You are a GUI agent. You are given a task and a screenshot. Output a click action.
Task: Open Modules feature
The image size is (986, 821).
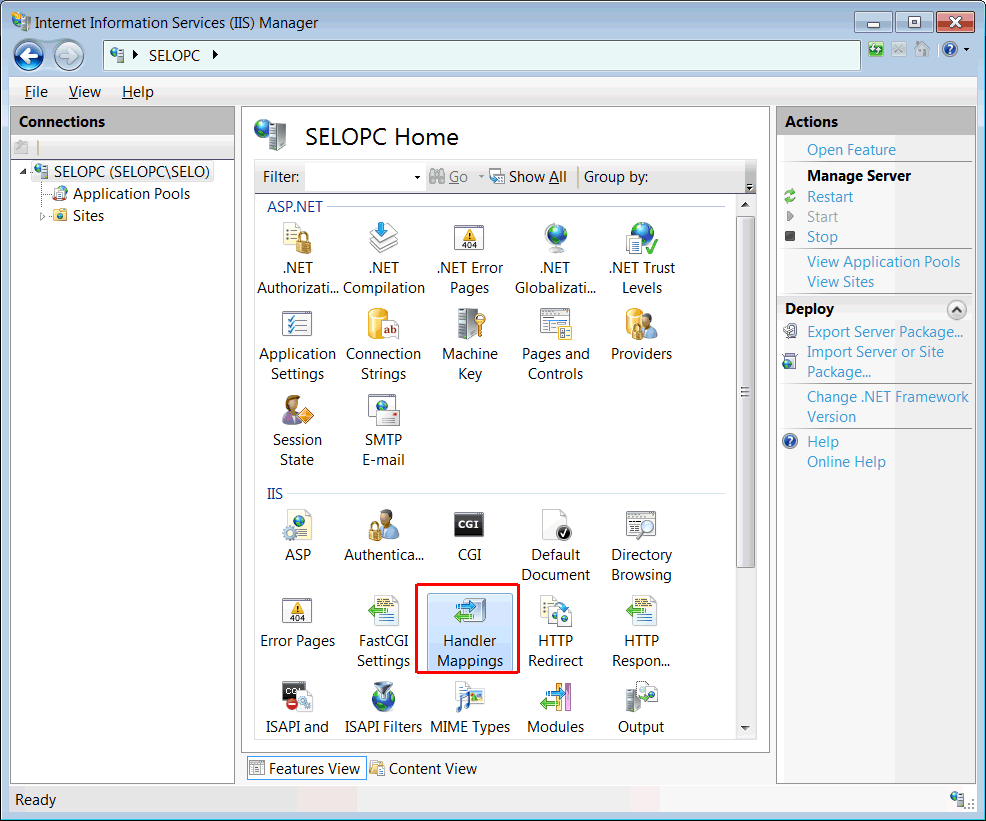555,708
